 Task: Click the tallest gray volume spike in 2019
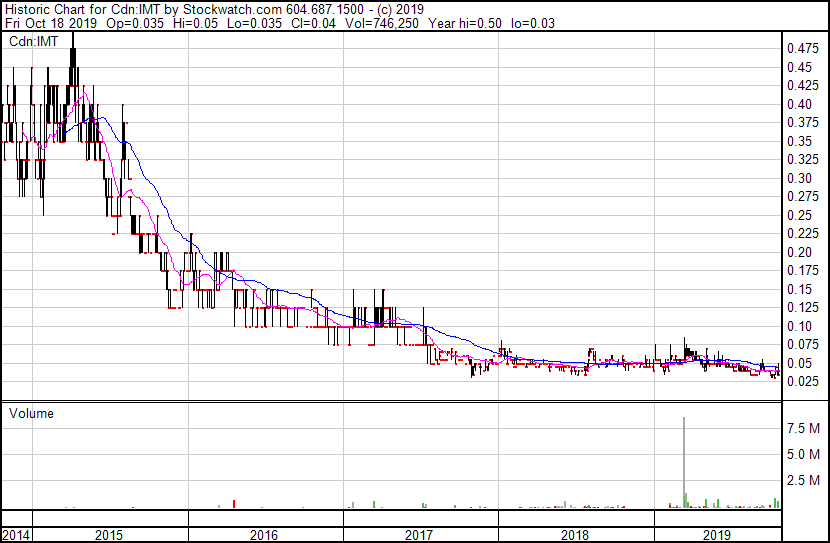(684, 463)
